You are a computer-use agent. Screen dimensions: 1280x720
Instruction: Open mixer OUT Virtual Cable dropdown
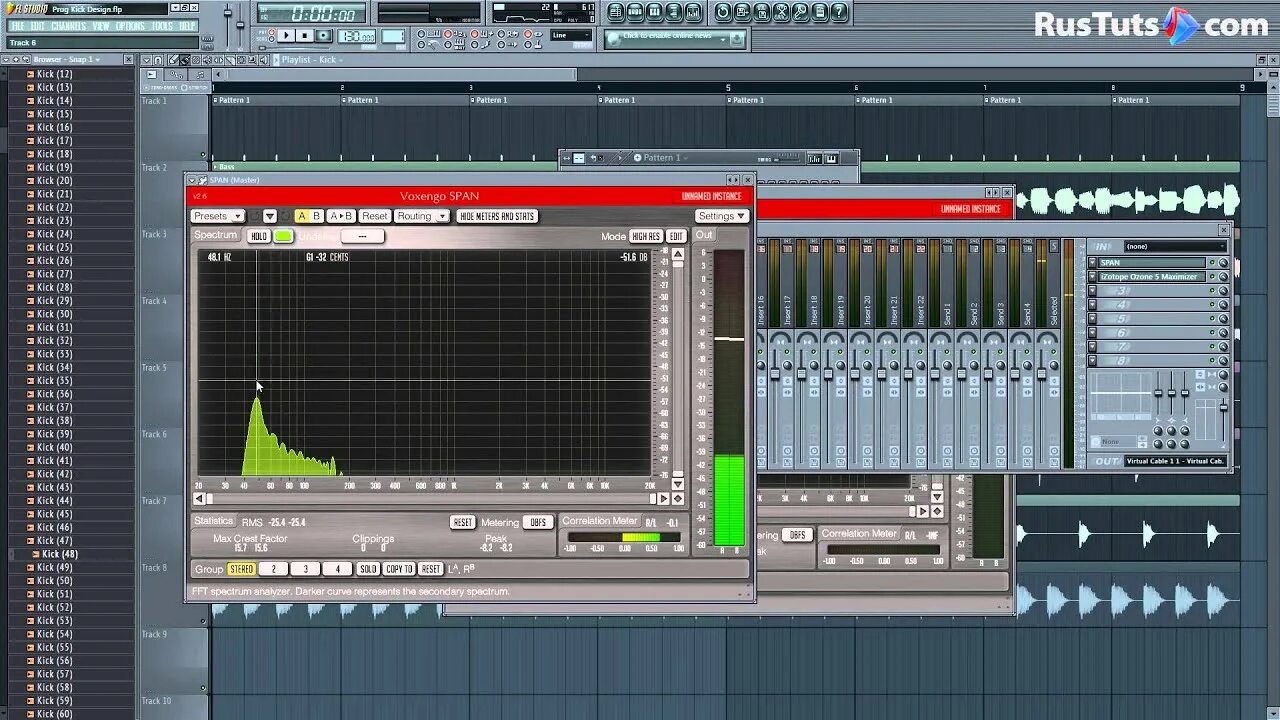[1176, 461]
